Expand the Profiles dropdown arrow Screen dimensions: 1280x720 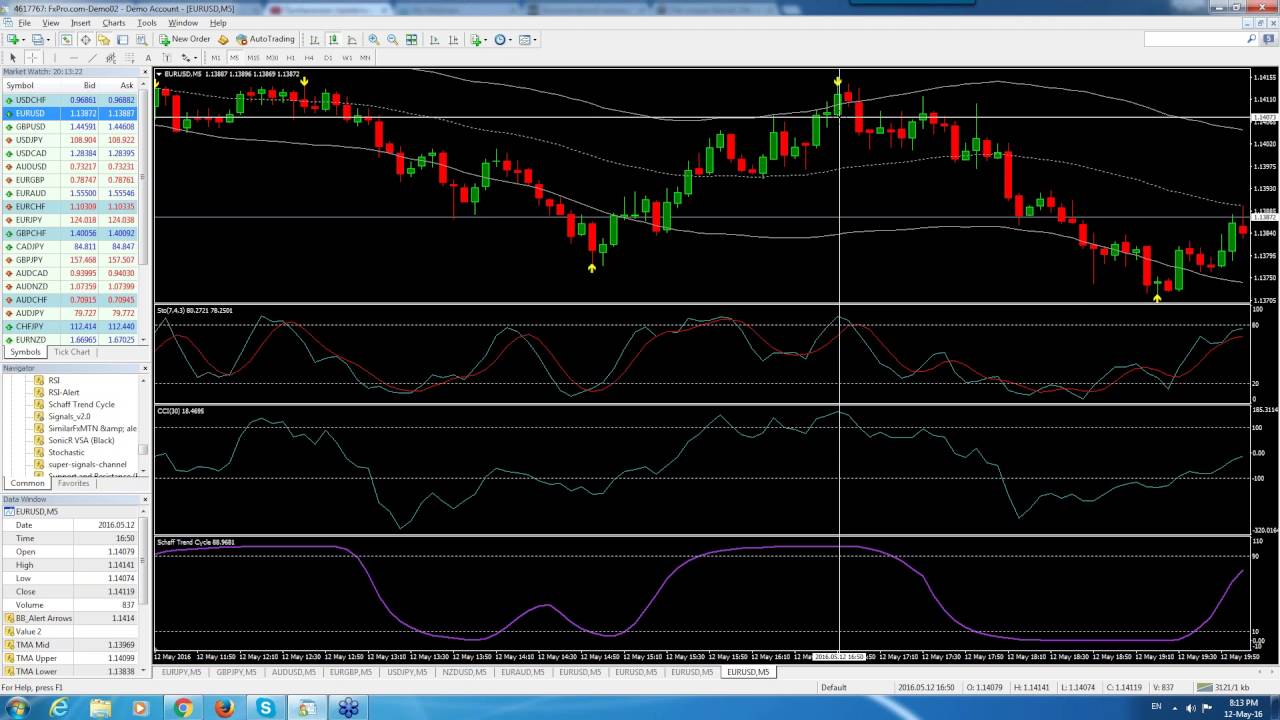(48, 40)
